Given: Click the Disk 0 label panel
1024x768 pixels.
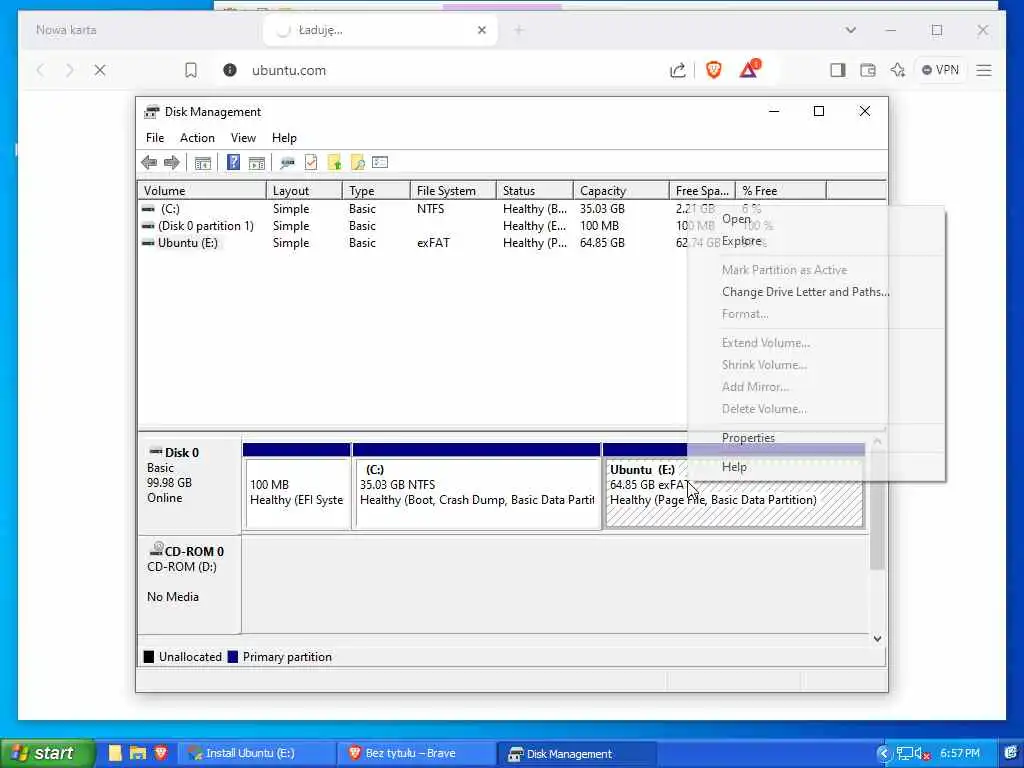Looking at the screenshot, I should coord(189,485).
